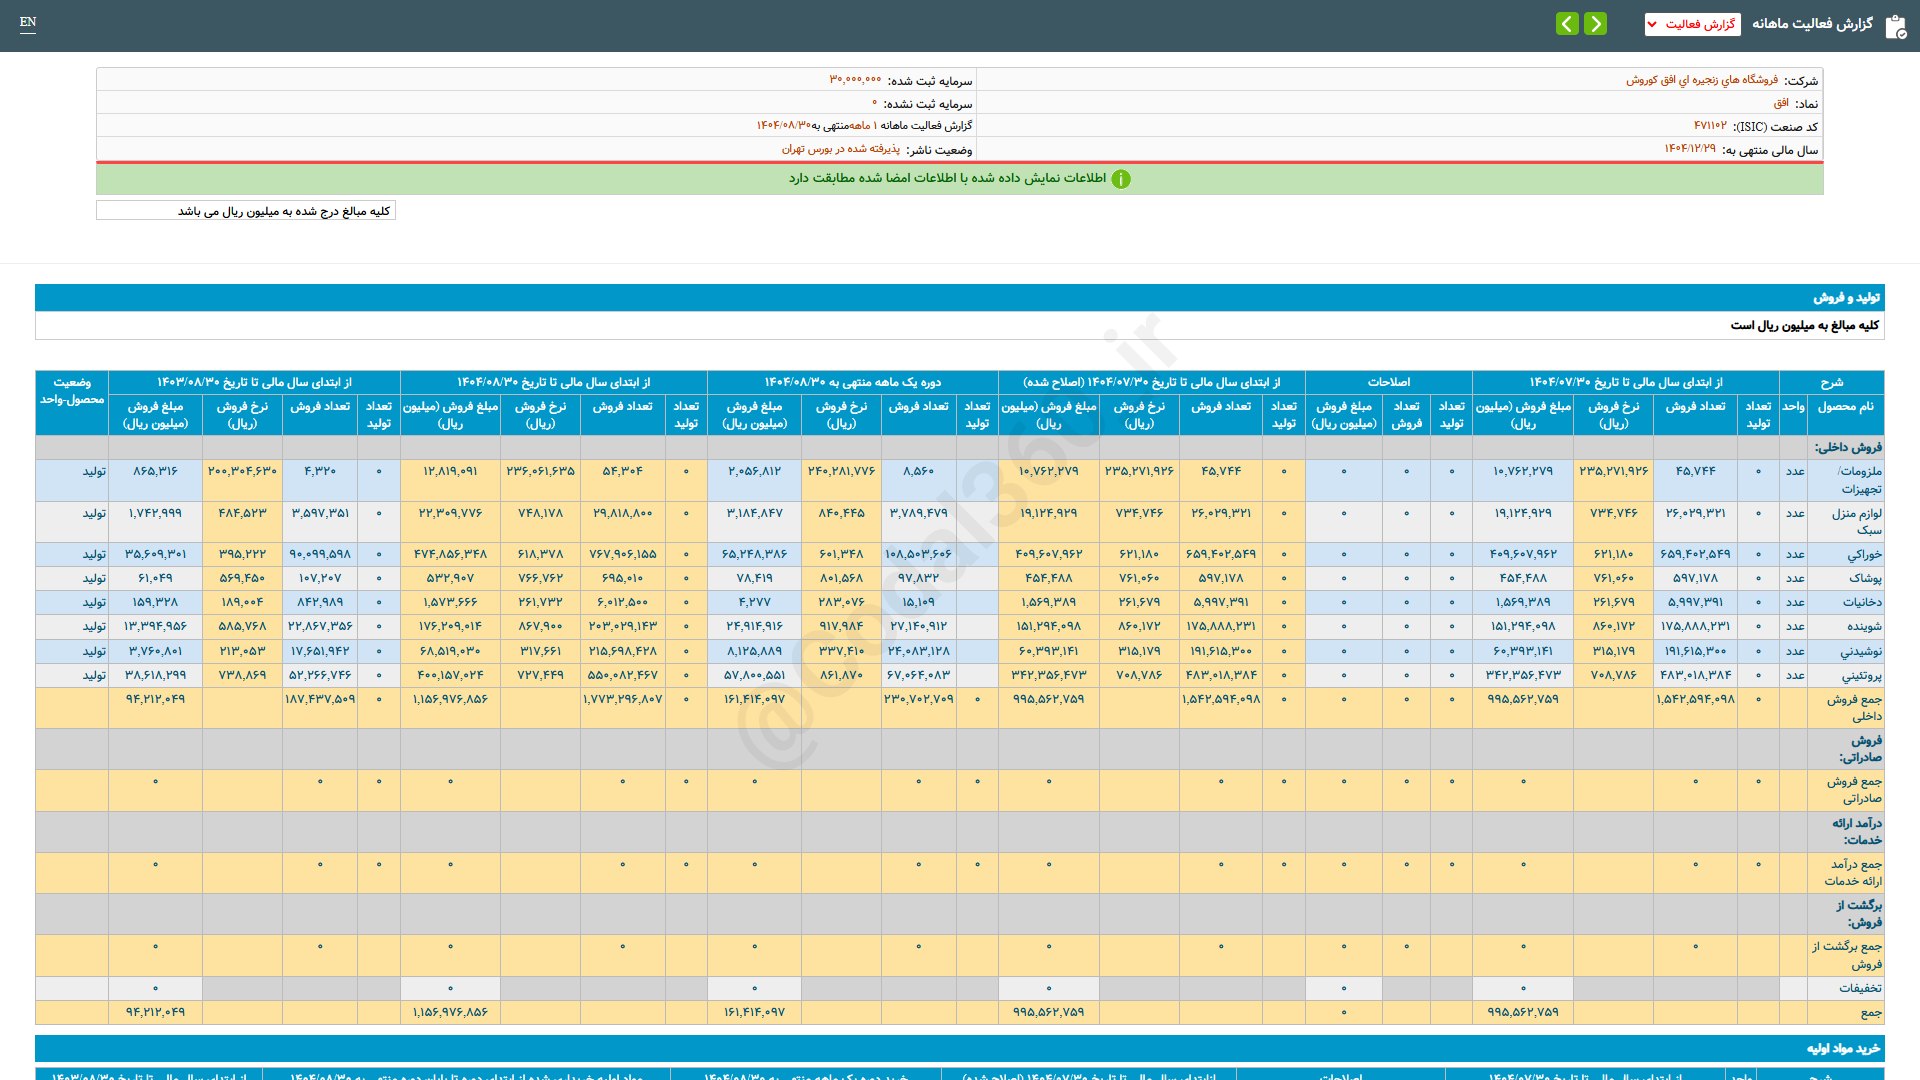1920x1080 pixels.
Task: Open the گزارش فعالیت dropdown
Action: pos(1692,24)
